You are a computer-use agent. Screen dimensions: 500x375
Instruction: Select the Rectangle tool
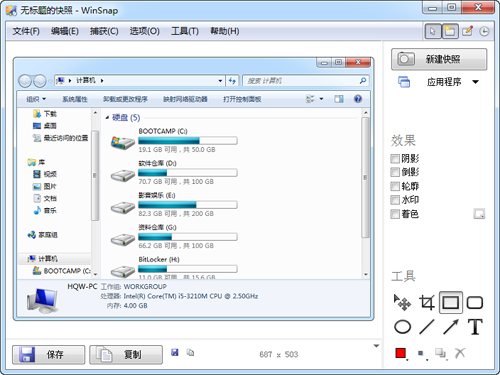point(451,303)
